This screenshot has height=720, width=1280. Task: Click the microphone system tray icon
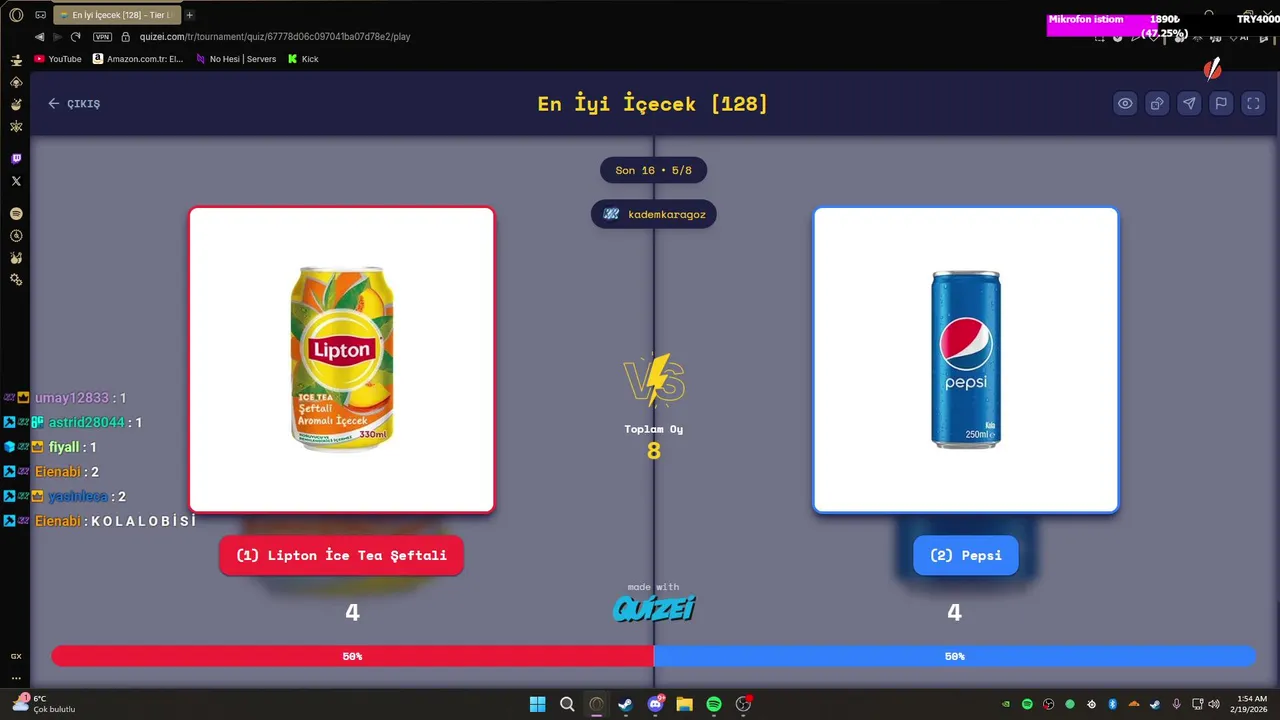click(x=1176, y=704)
